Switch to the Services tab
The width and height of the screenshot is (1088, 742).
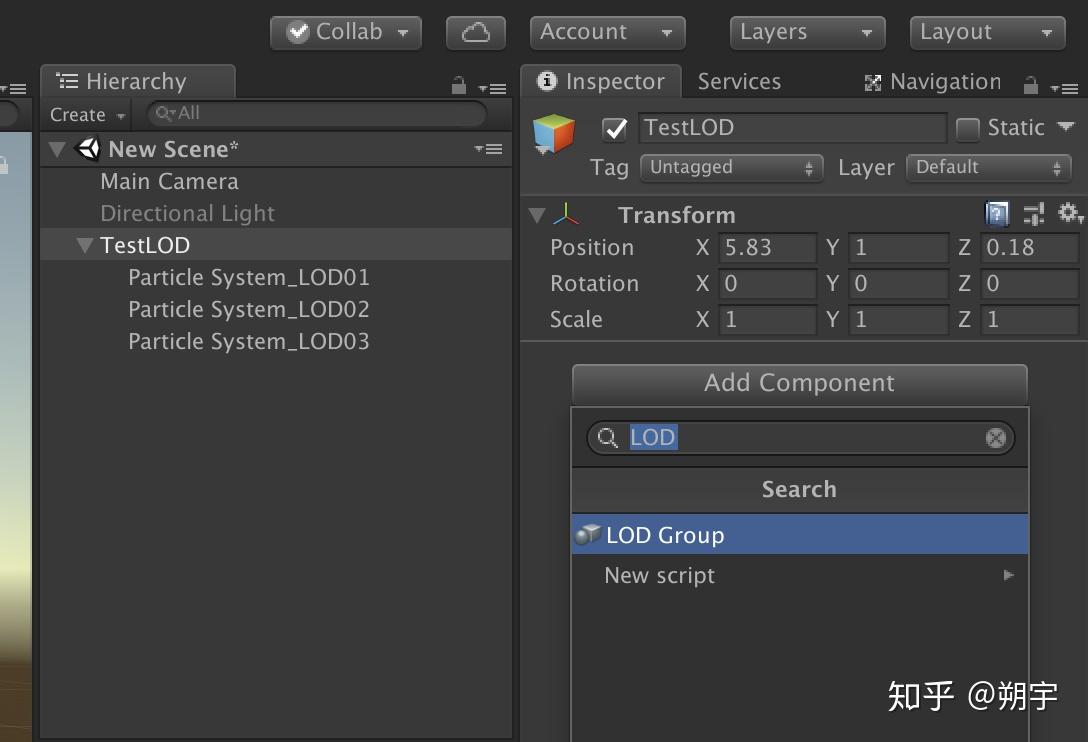(x=739, y=81)
